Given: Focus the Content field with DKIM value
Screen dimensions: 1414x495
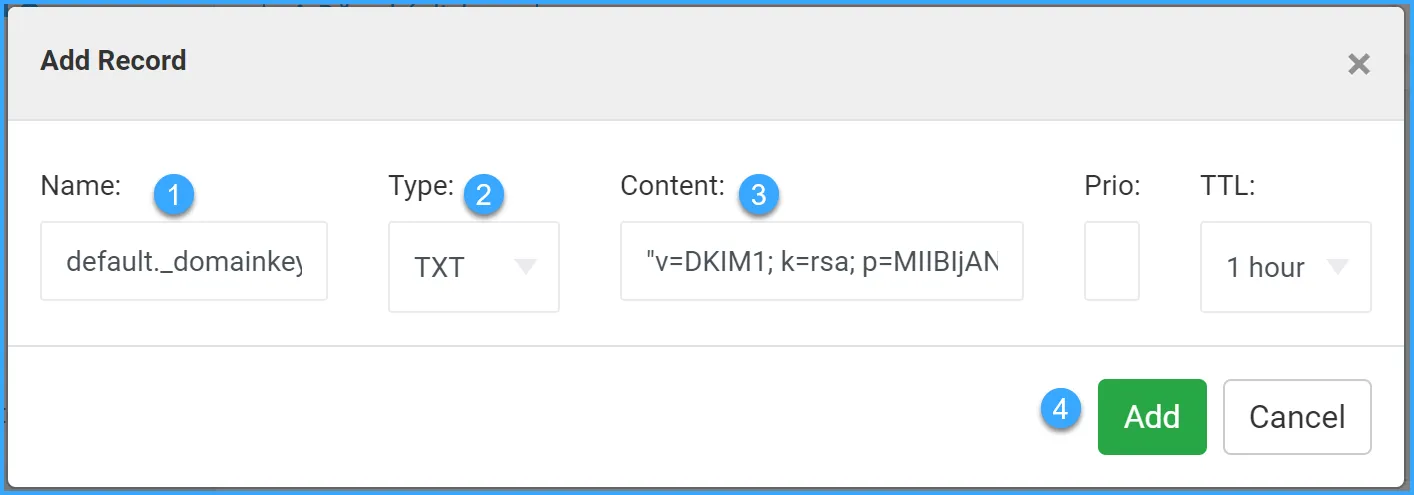Looking at the screenshot, I should [x=822, y=261].
